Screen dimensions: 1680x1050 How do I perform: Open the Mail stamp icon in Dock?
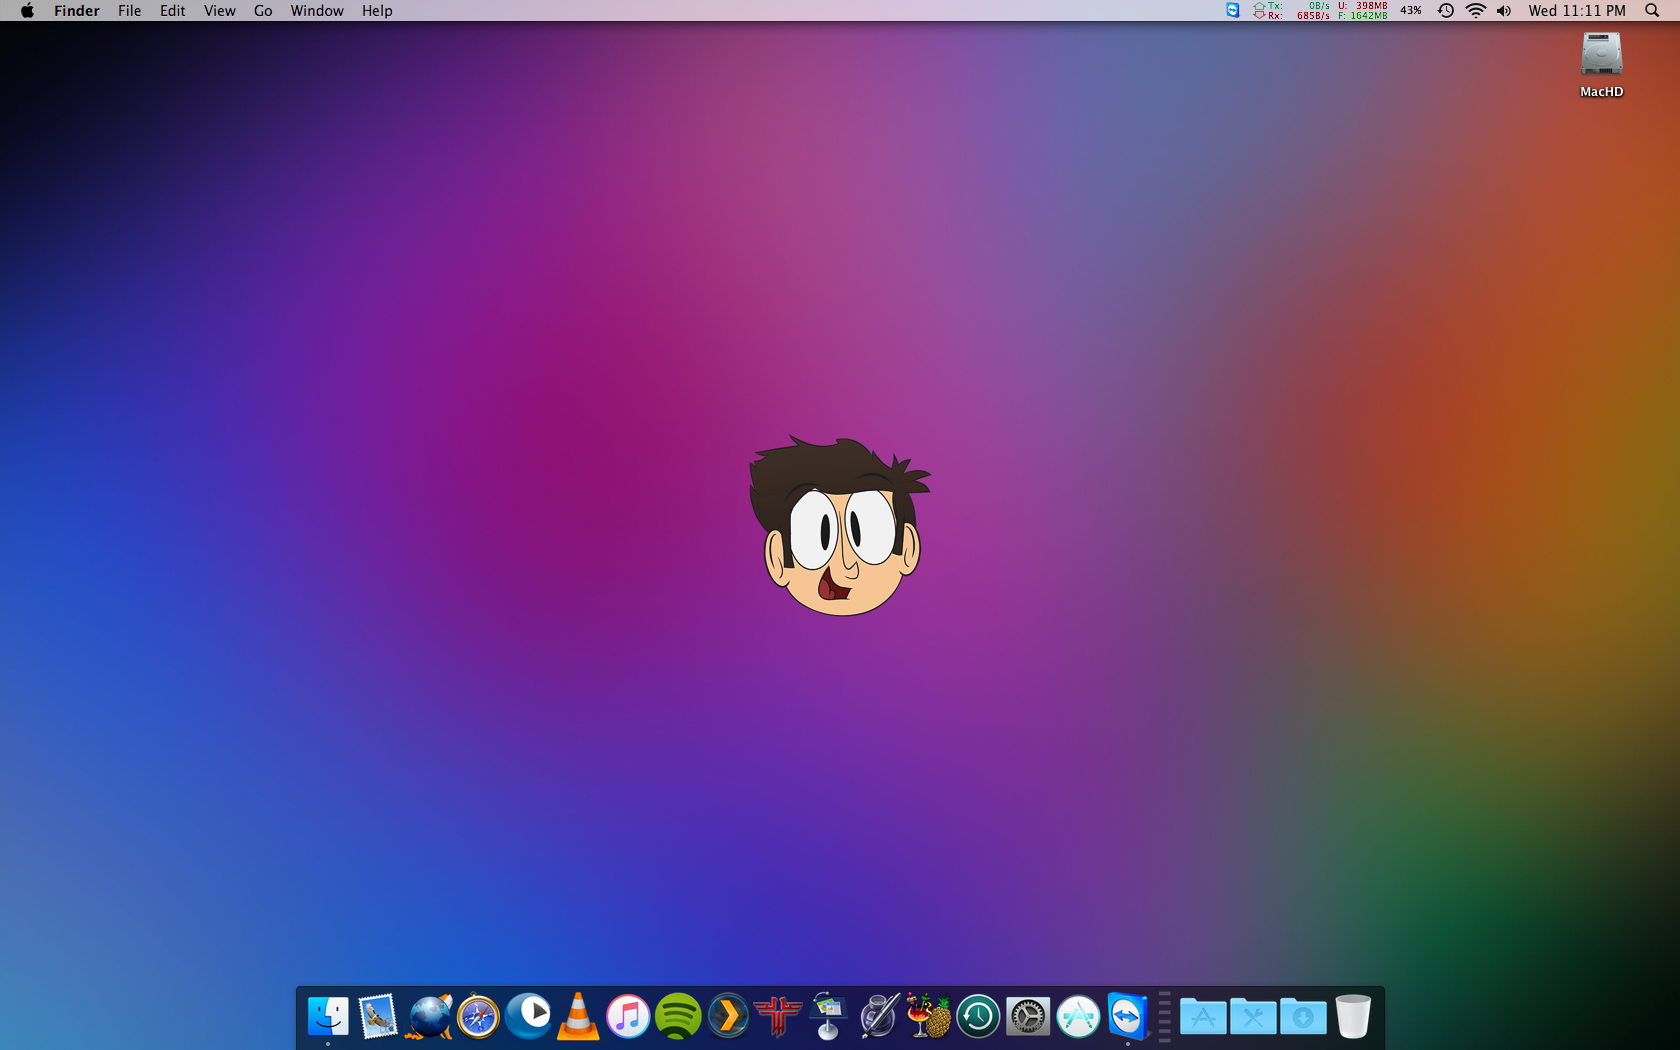[378, 1017]
